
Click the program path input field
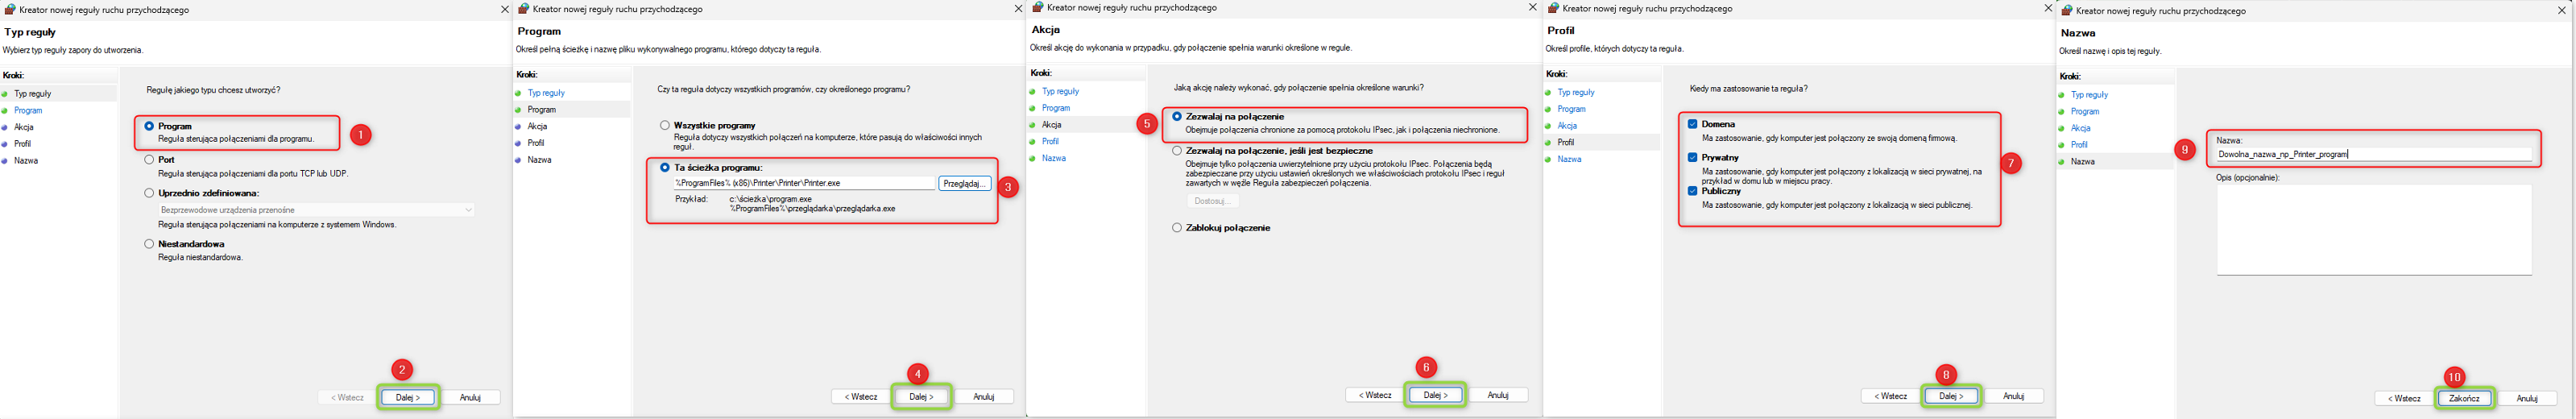pos(804,183)
